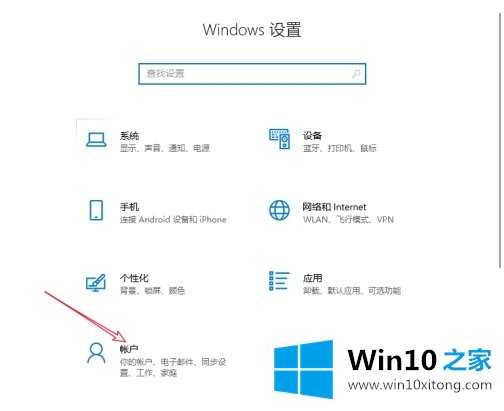Click the magnifier icon in search box

point(356,74)
